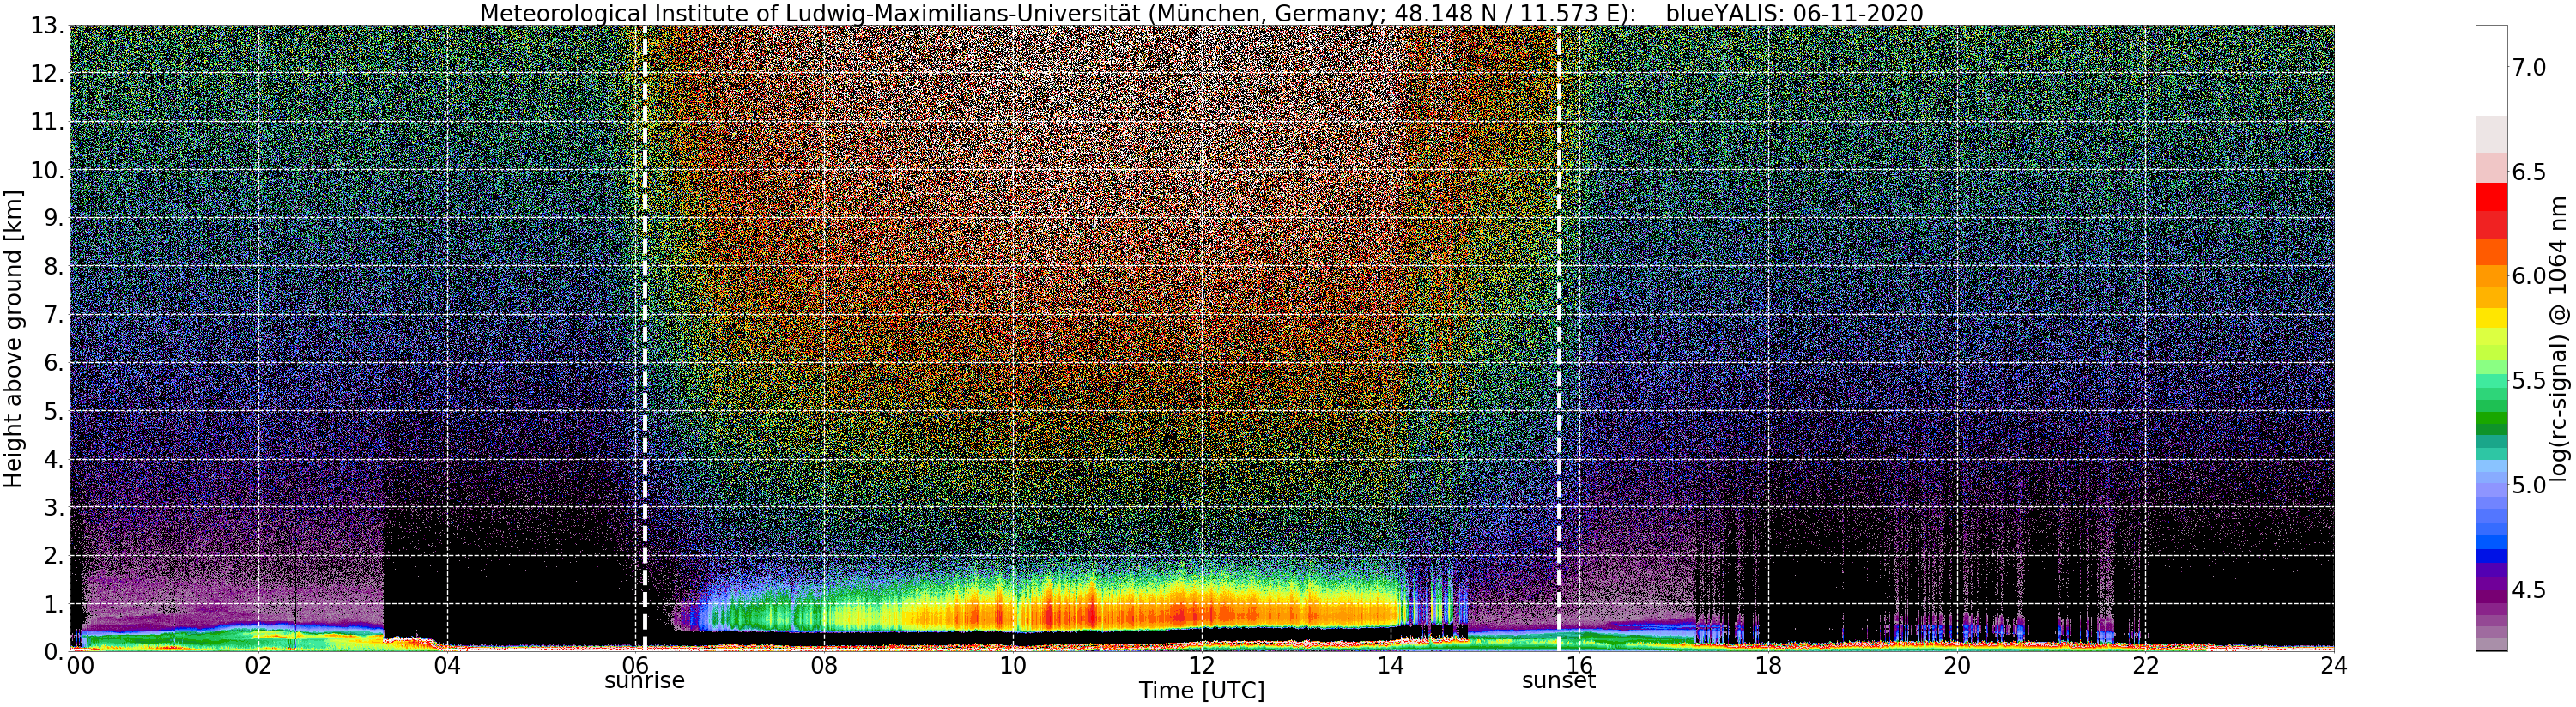Click the colorbar tick label '5.0'
This screenshot has width=2576, height=707.
(x=2529, y=485)
